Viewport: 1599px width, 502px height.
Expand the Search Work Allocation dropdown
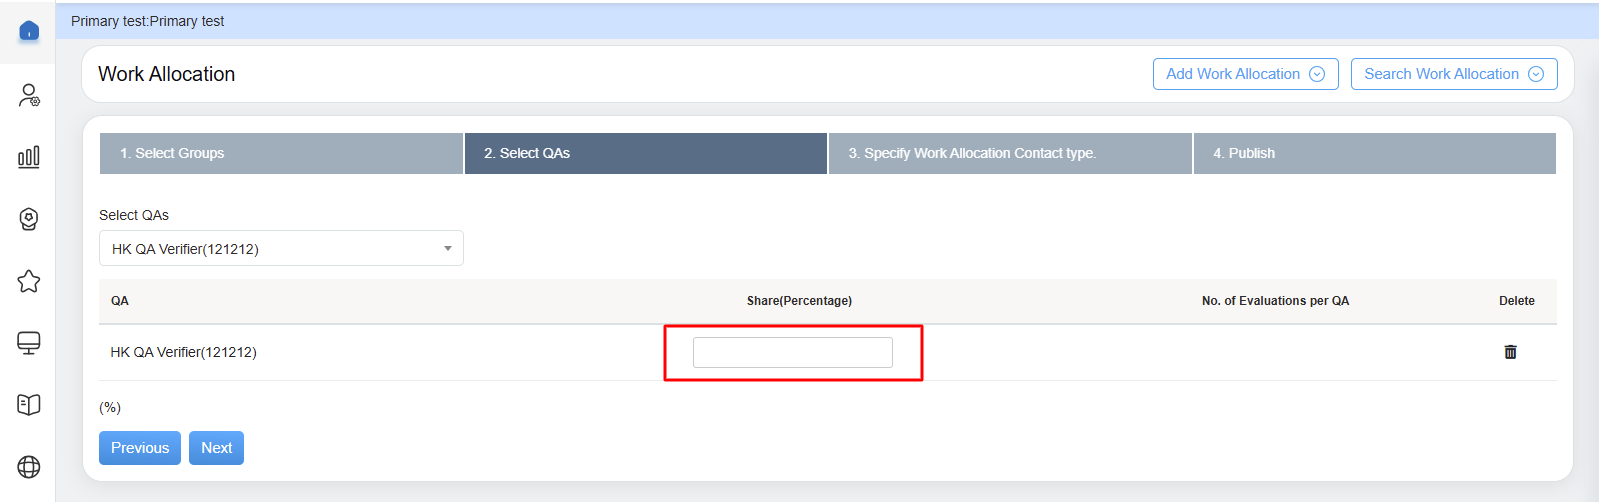[x=1453, y=74]
